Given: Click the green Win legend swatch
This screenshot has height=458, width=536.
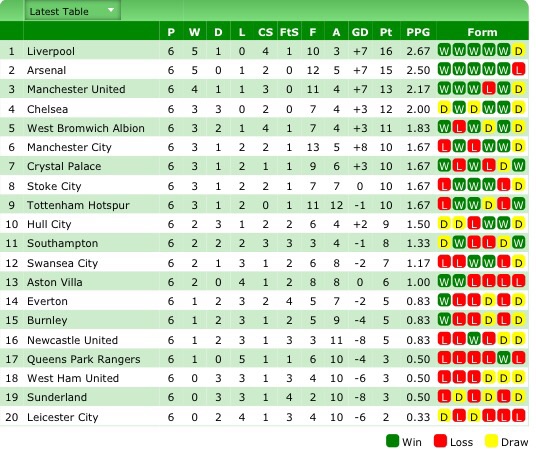Looking at the screenshot, I should [x=392, y=441].
